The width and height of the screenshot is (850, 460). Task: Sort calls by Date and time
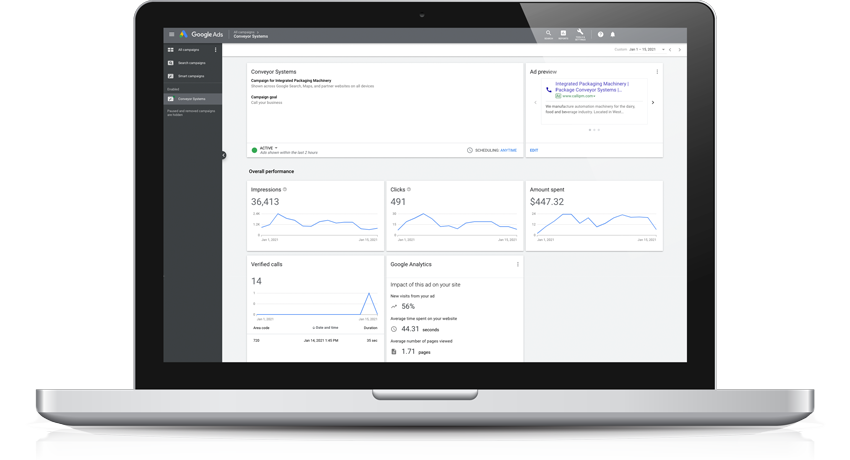coord(325,328)
